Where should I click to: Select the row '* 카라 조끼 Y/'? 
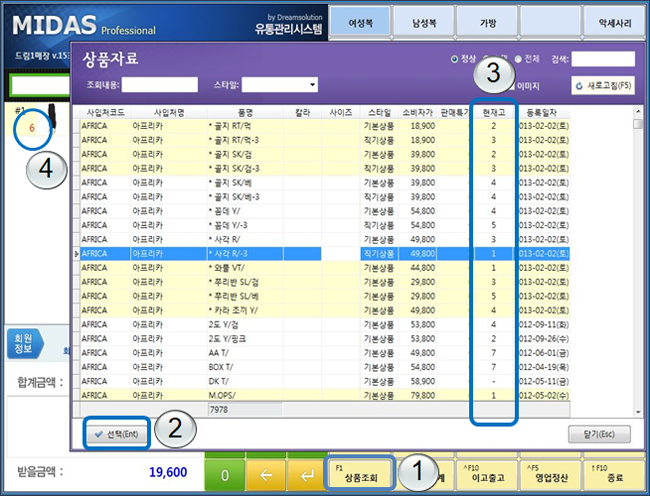[x=325, y=310]
